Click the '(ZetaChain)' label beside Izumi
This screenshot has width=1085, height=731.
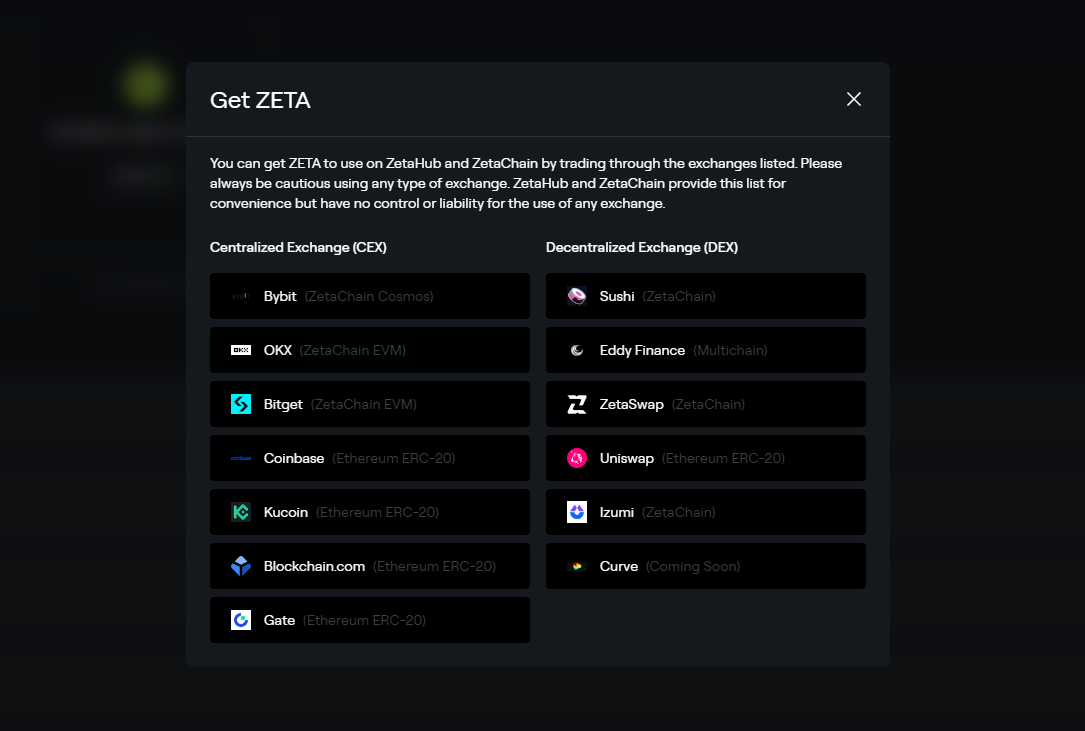pos(679,512)
